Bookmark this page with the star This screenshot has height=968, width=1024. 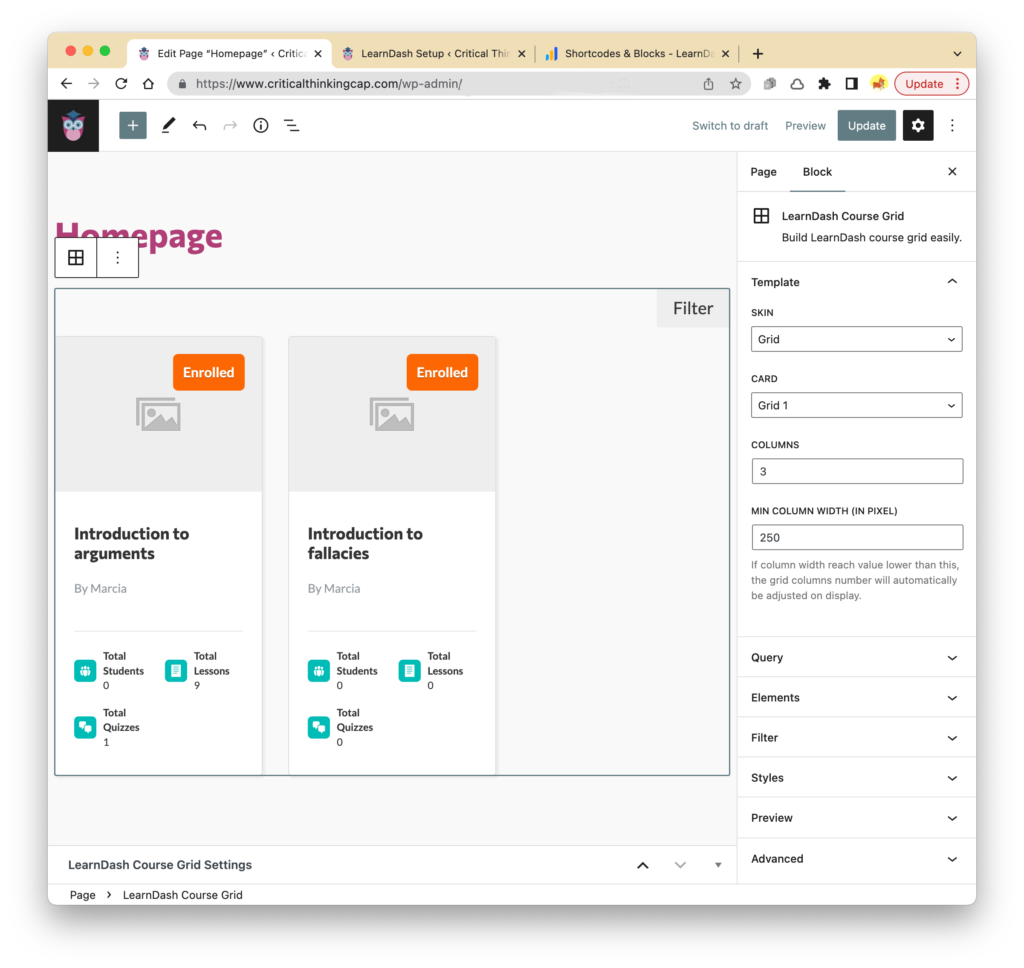coord(735,84)
